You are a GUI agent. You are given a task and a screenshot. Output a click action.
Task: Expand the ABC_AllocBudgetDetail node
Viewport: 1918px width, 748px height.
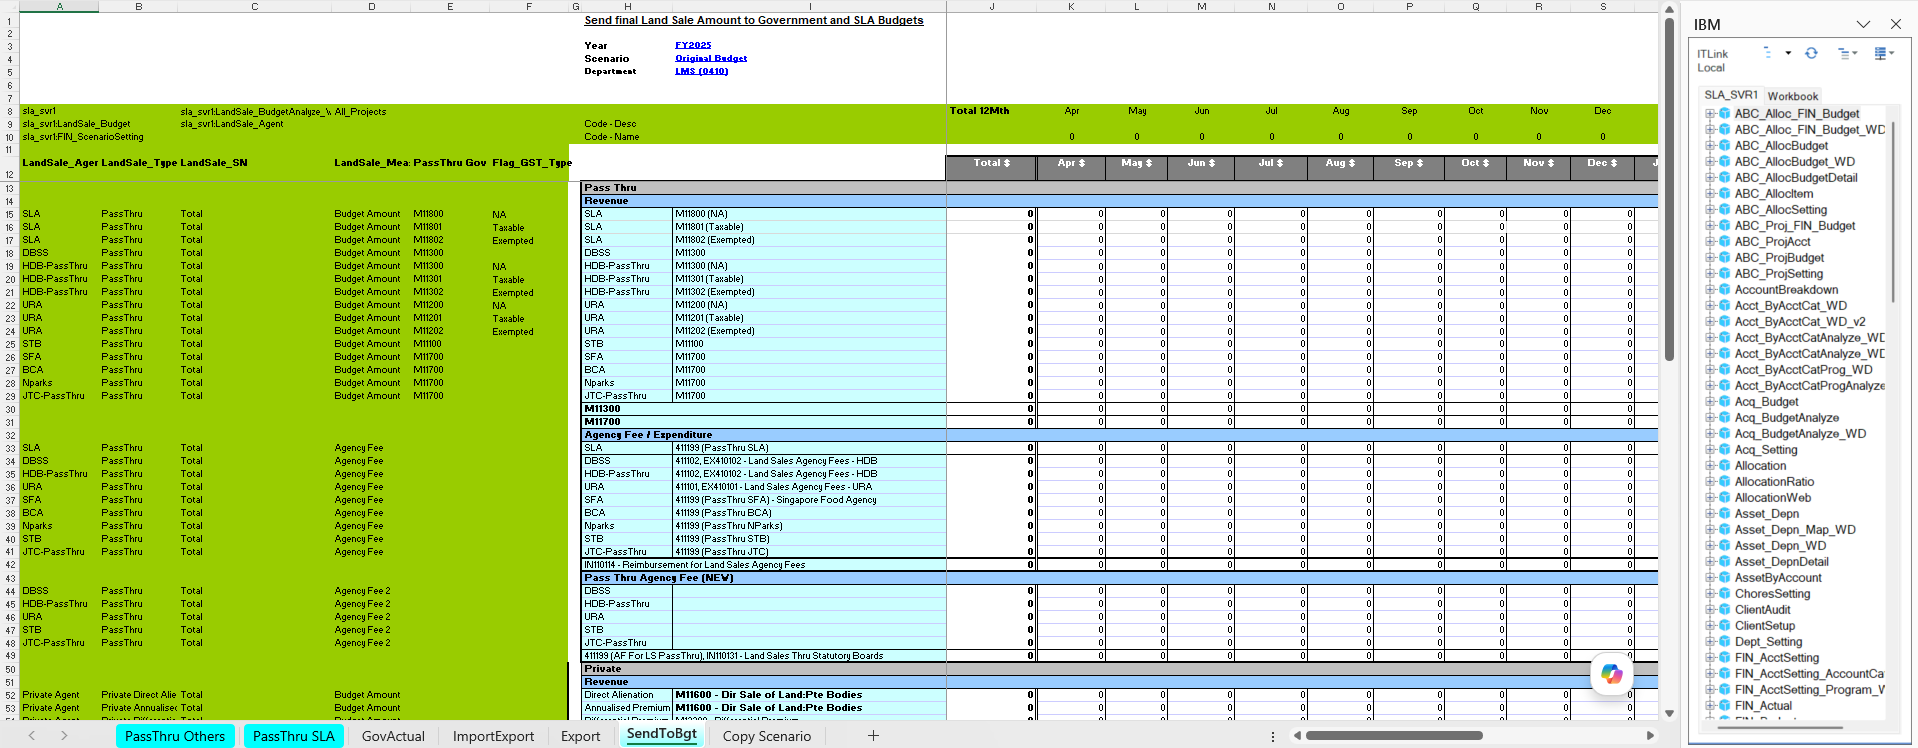(1710, 178)
